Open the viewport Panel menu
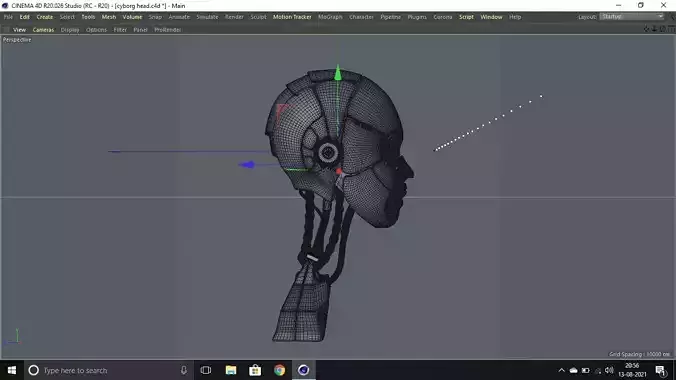 [x=141, y=30]
